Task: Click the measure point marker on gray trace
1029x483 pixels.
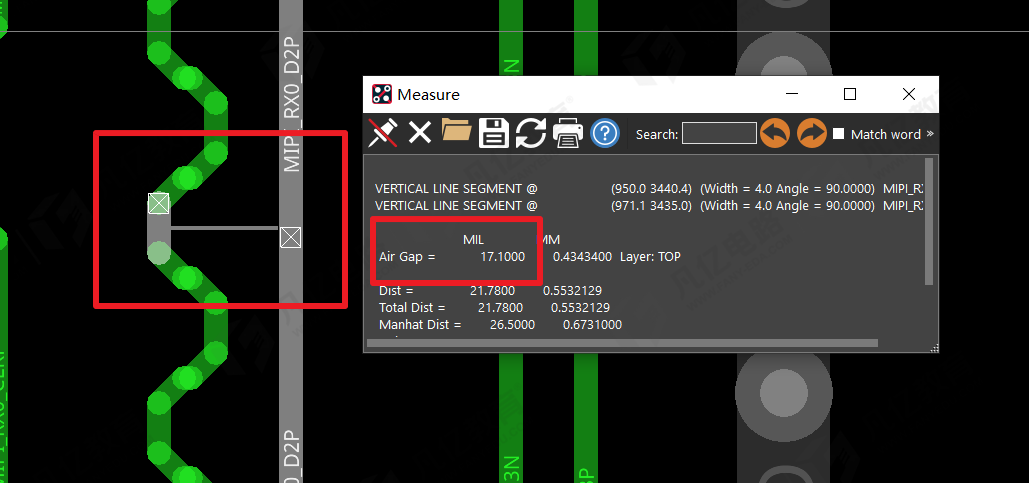Action: [x=291, y=237]
